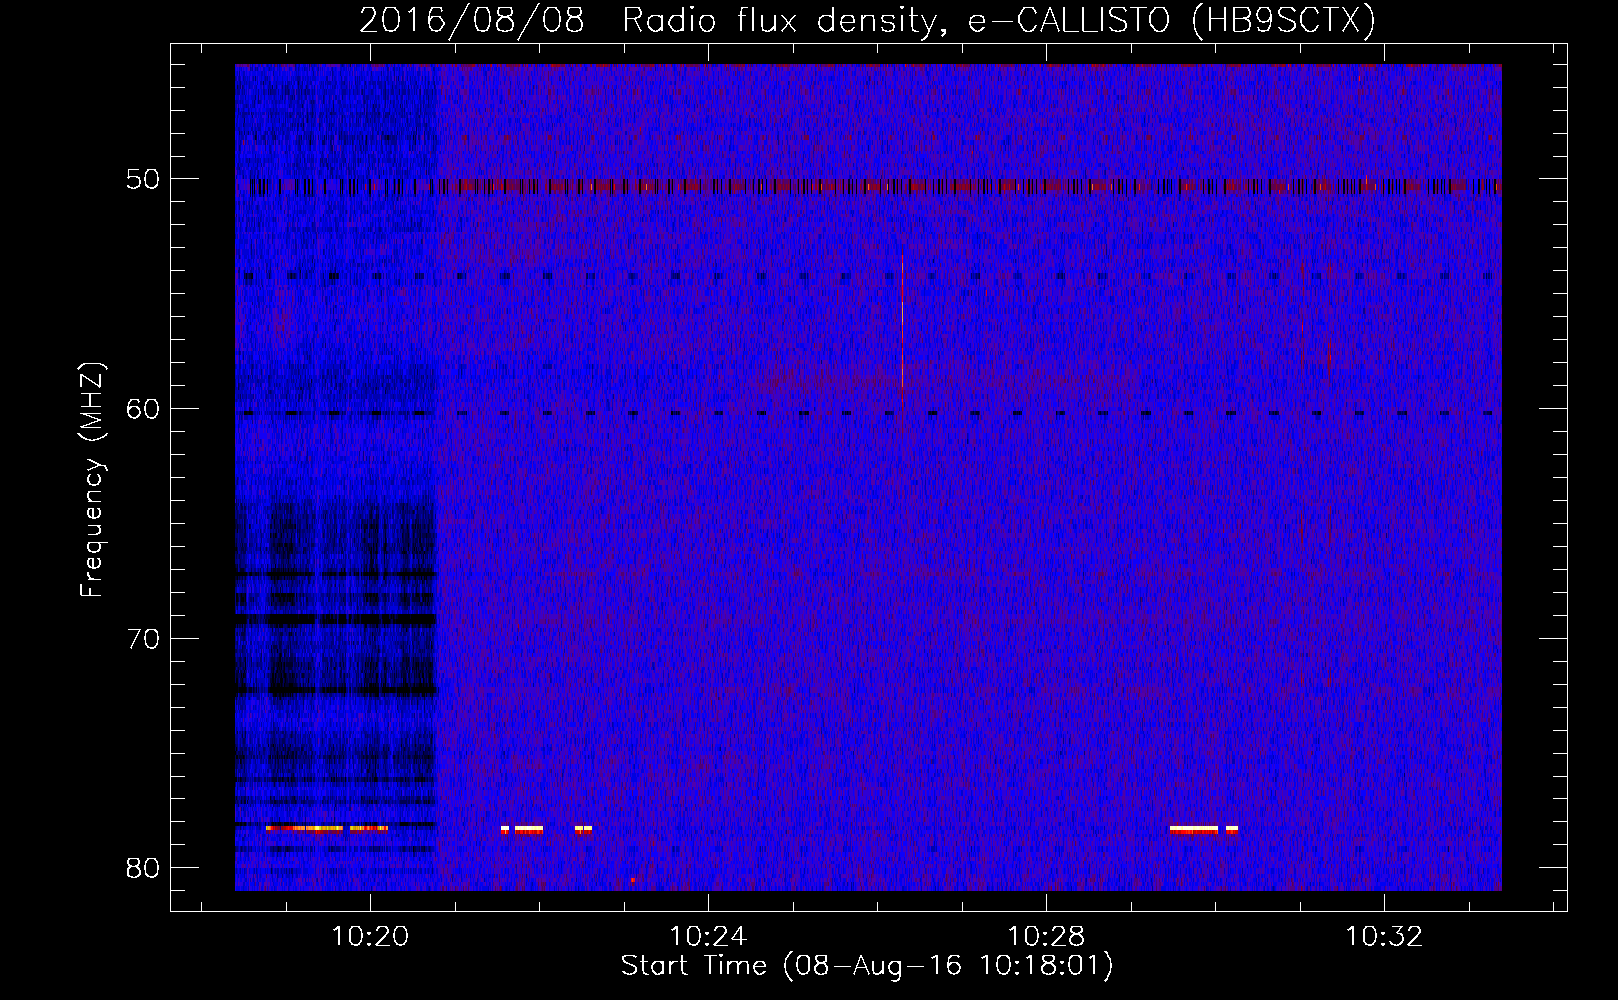Click the plot title '2016/08/08 Radio flux density'
The width and height of the screenshot is (1618, 1000).
click(x=867, y=20)
